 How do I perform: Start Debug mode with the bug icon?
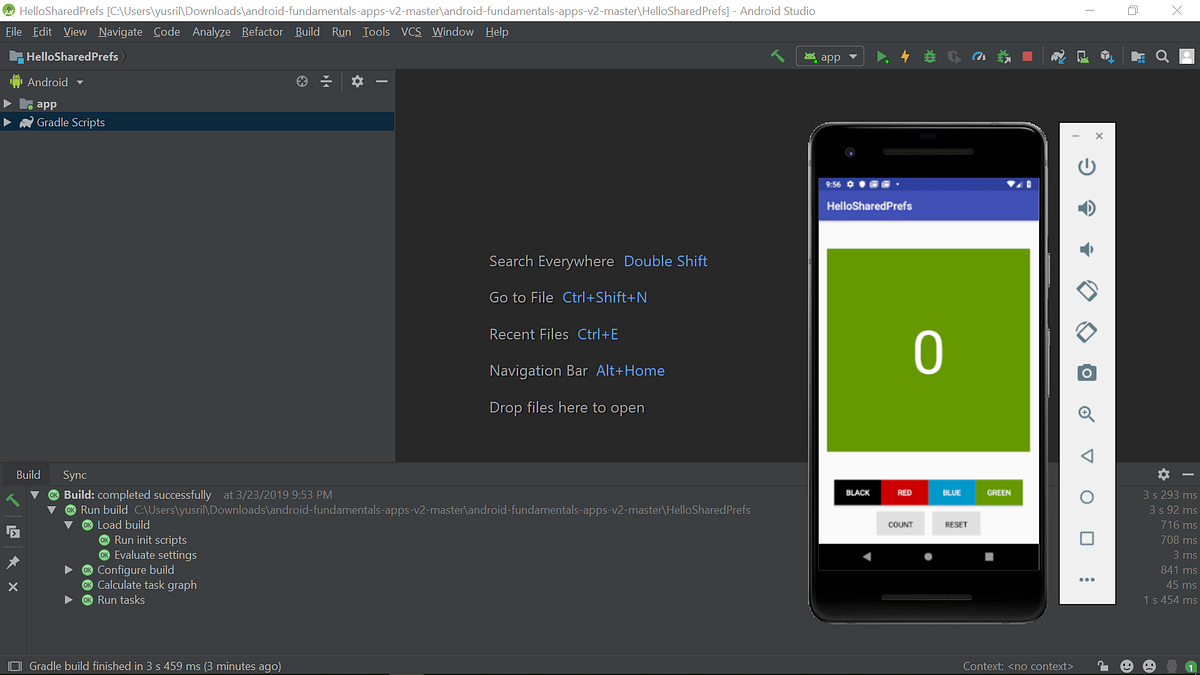point(929,56)
